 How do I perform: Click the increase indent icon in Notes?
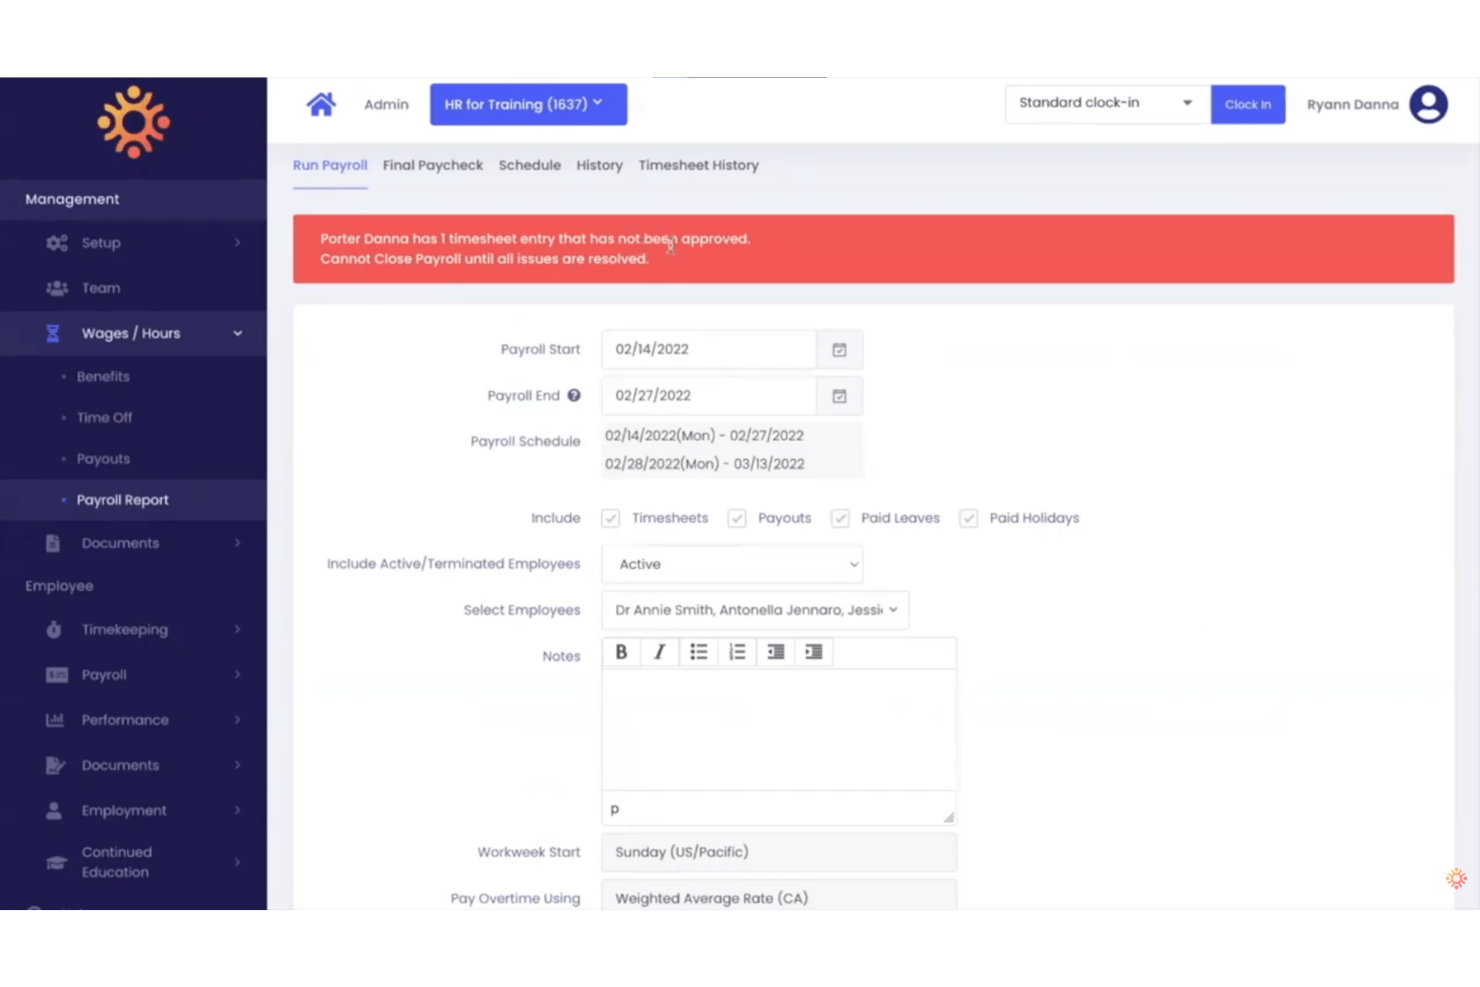[x=814, y=652]
